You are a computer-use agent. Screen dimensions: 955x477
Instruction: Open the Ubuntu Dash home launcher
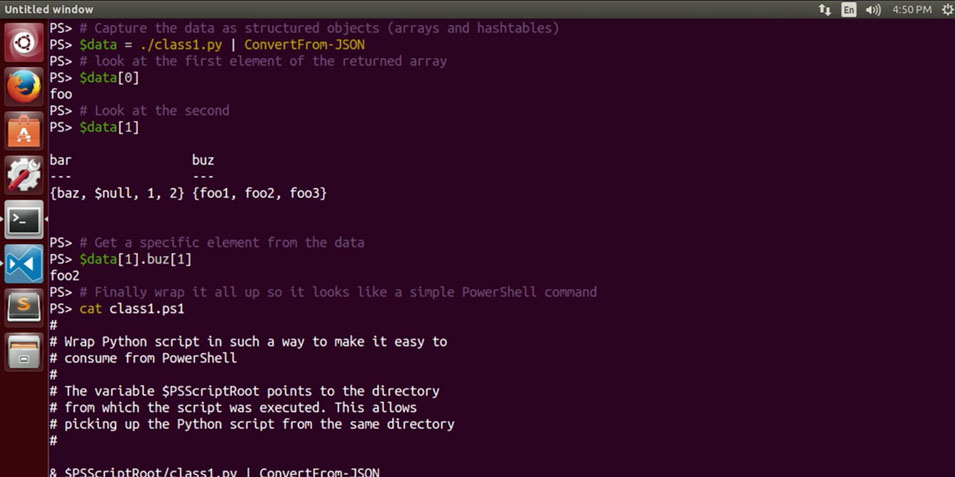[24, 43]
